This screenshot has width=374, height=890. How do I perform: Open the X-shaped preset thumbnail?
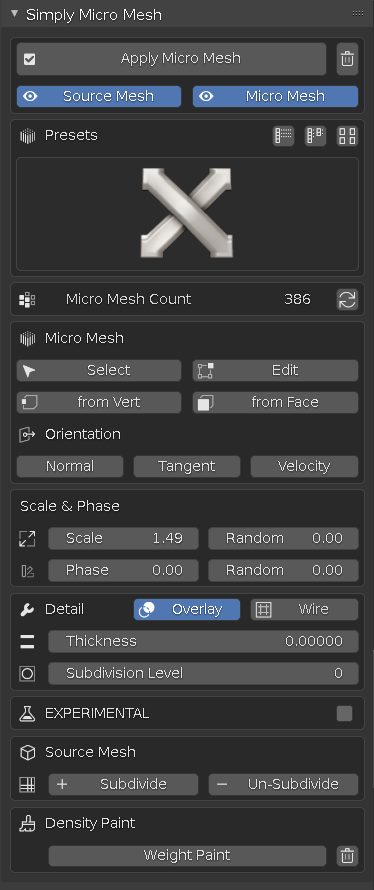click(187, 213)
